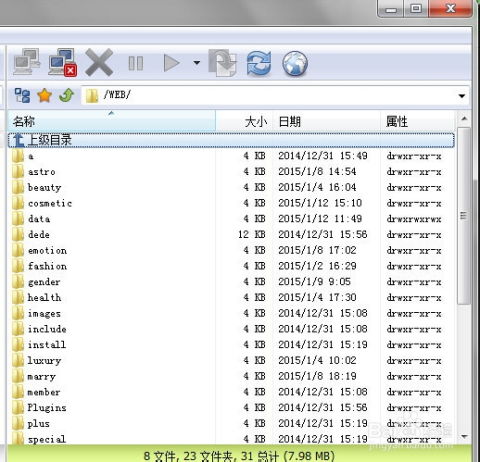Click the date 2015/1/8 18:19 cell
Image resolution: width=480 pixels, height=462 pixels.
click(317, 376)
